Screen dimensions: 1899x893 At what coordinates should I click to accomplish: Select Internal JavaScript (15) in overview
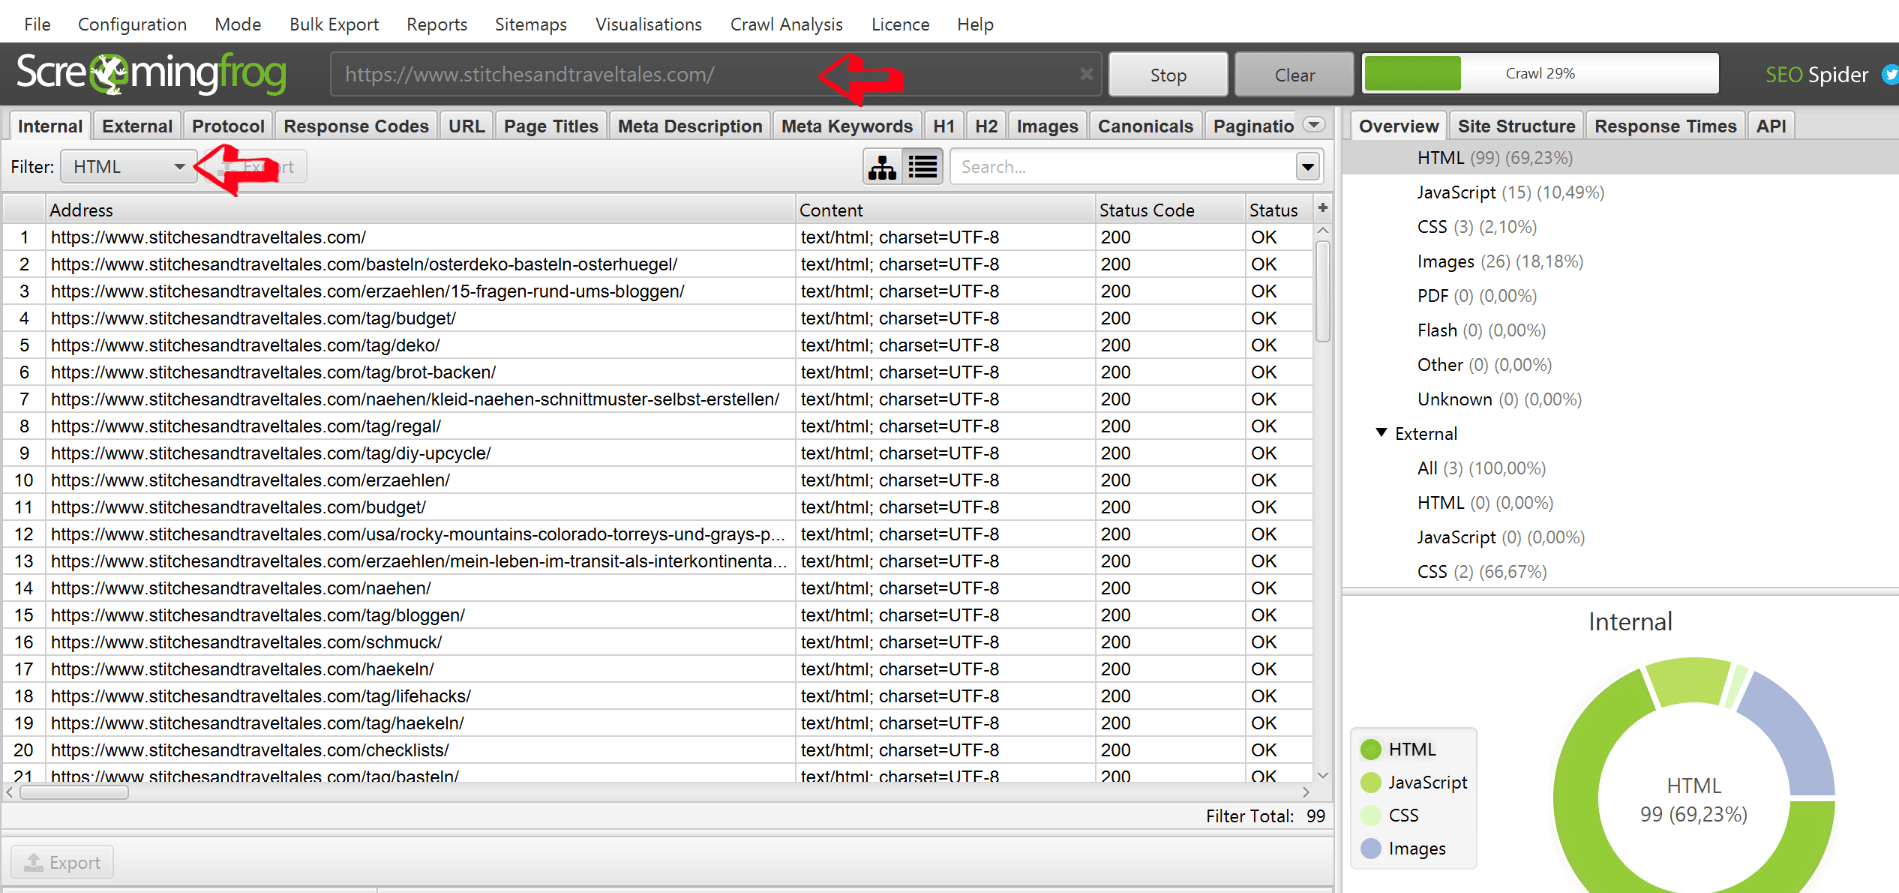(1510, 192)
